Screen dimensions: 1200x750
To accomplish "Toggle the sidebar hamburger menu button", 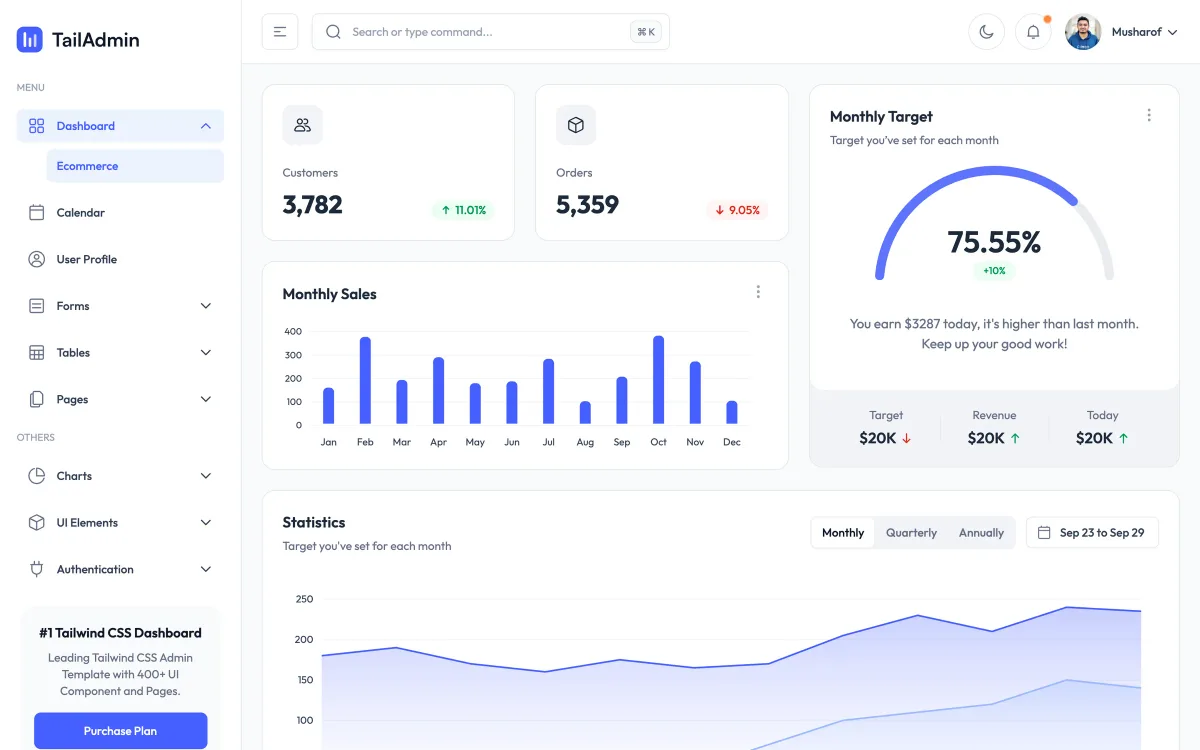I will click(280, 32).
